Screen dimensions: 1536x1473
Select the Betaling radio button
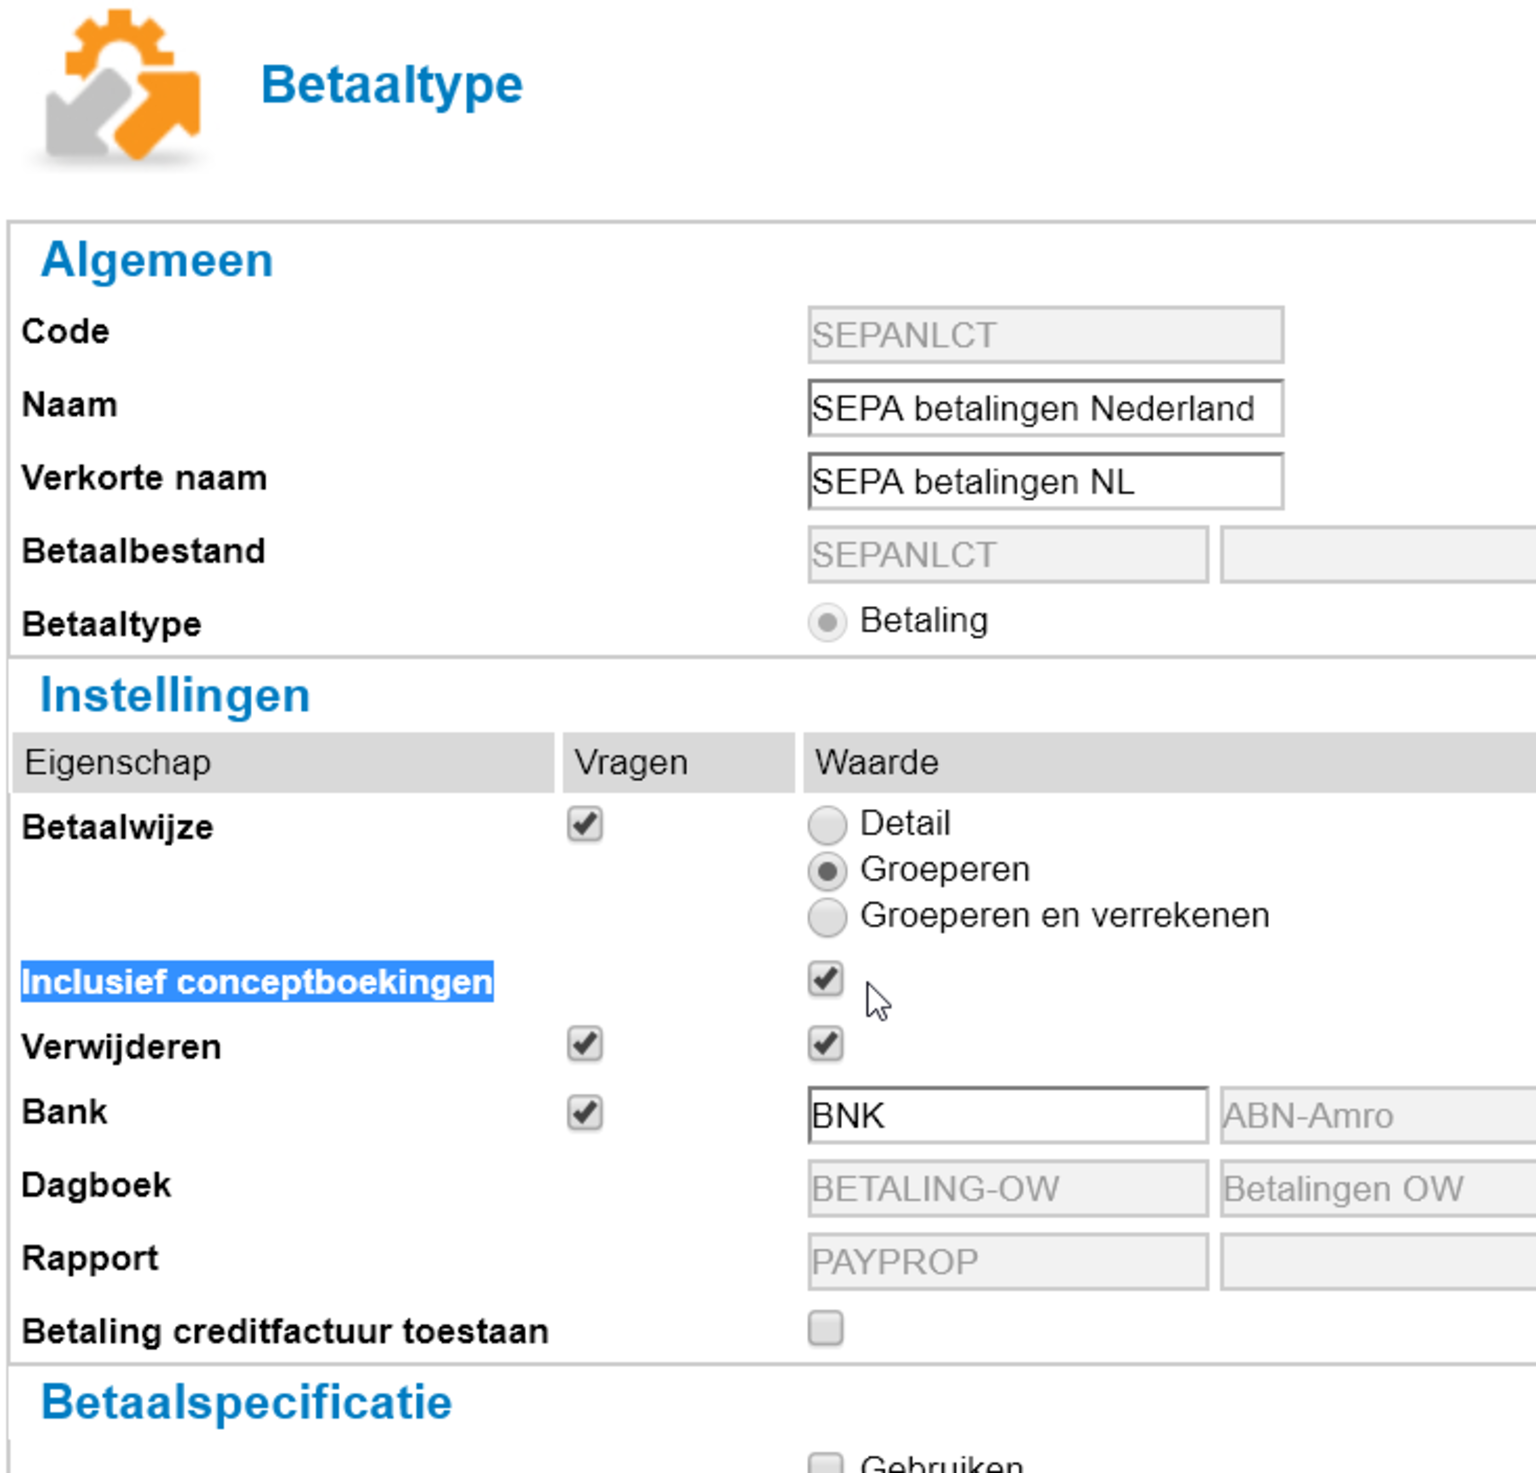(827, 623)
